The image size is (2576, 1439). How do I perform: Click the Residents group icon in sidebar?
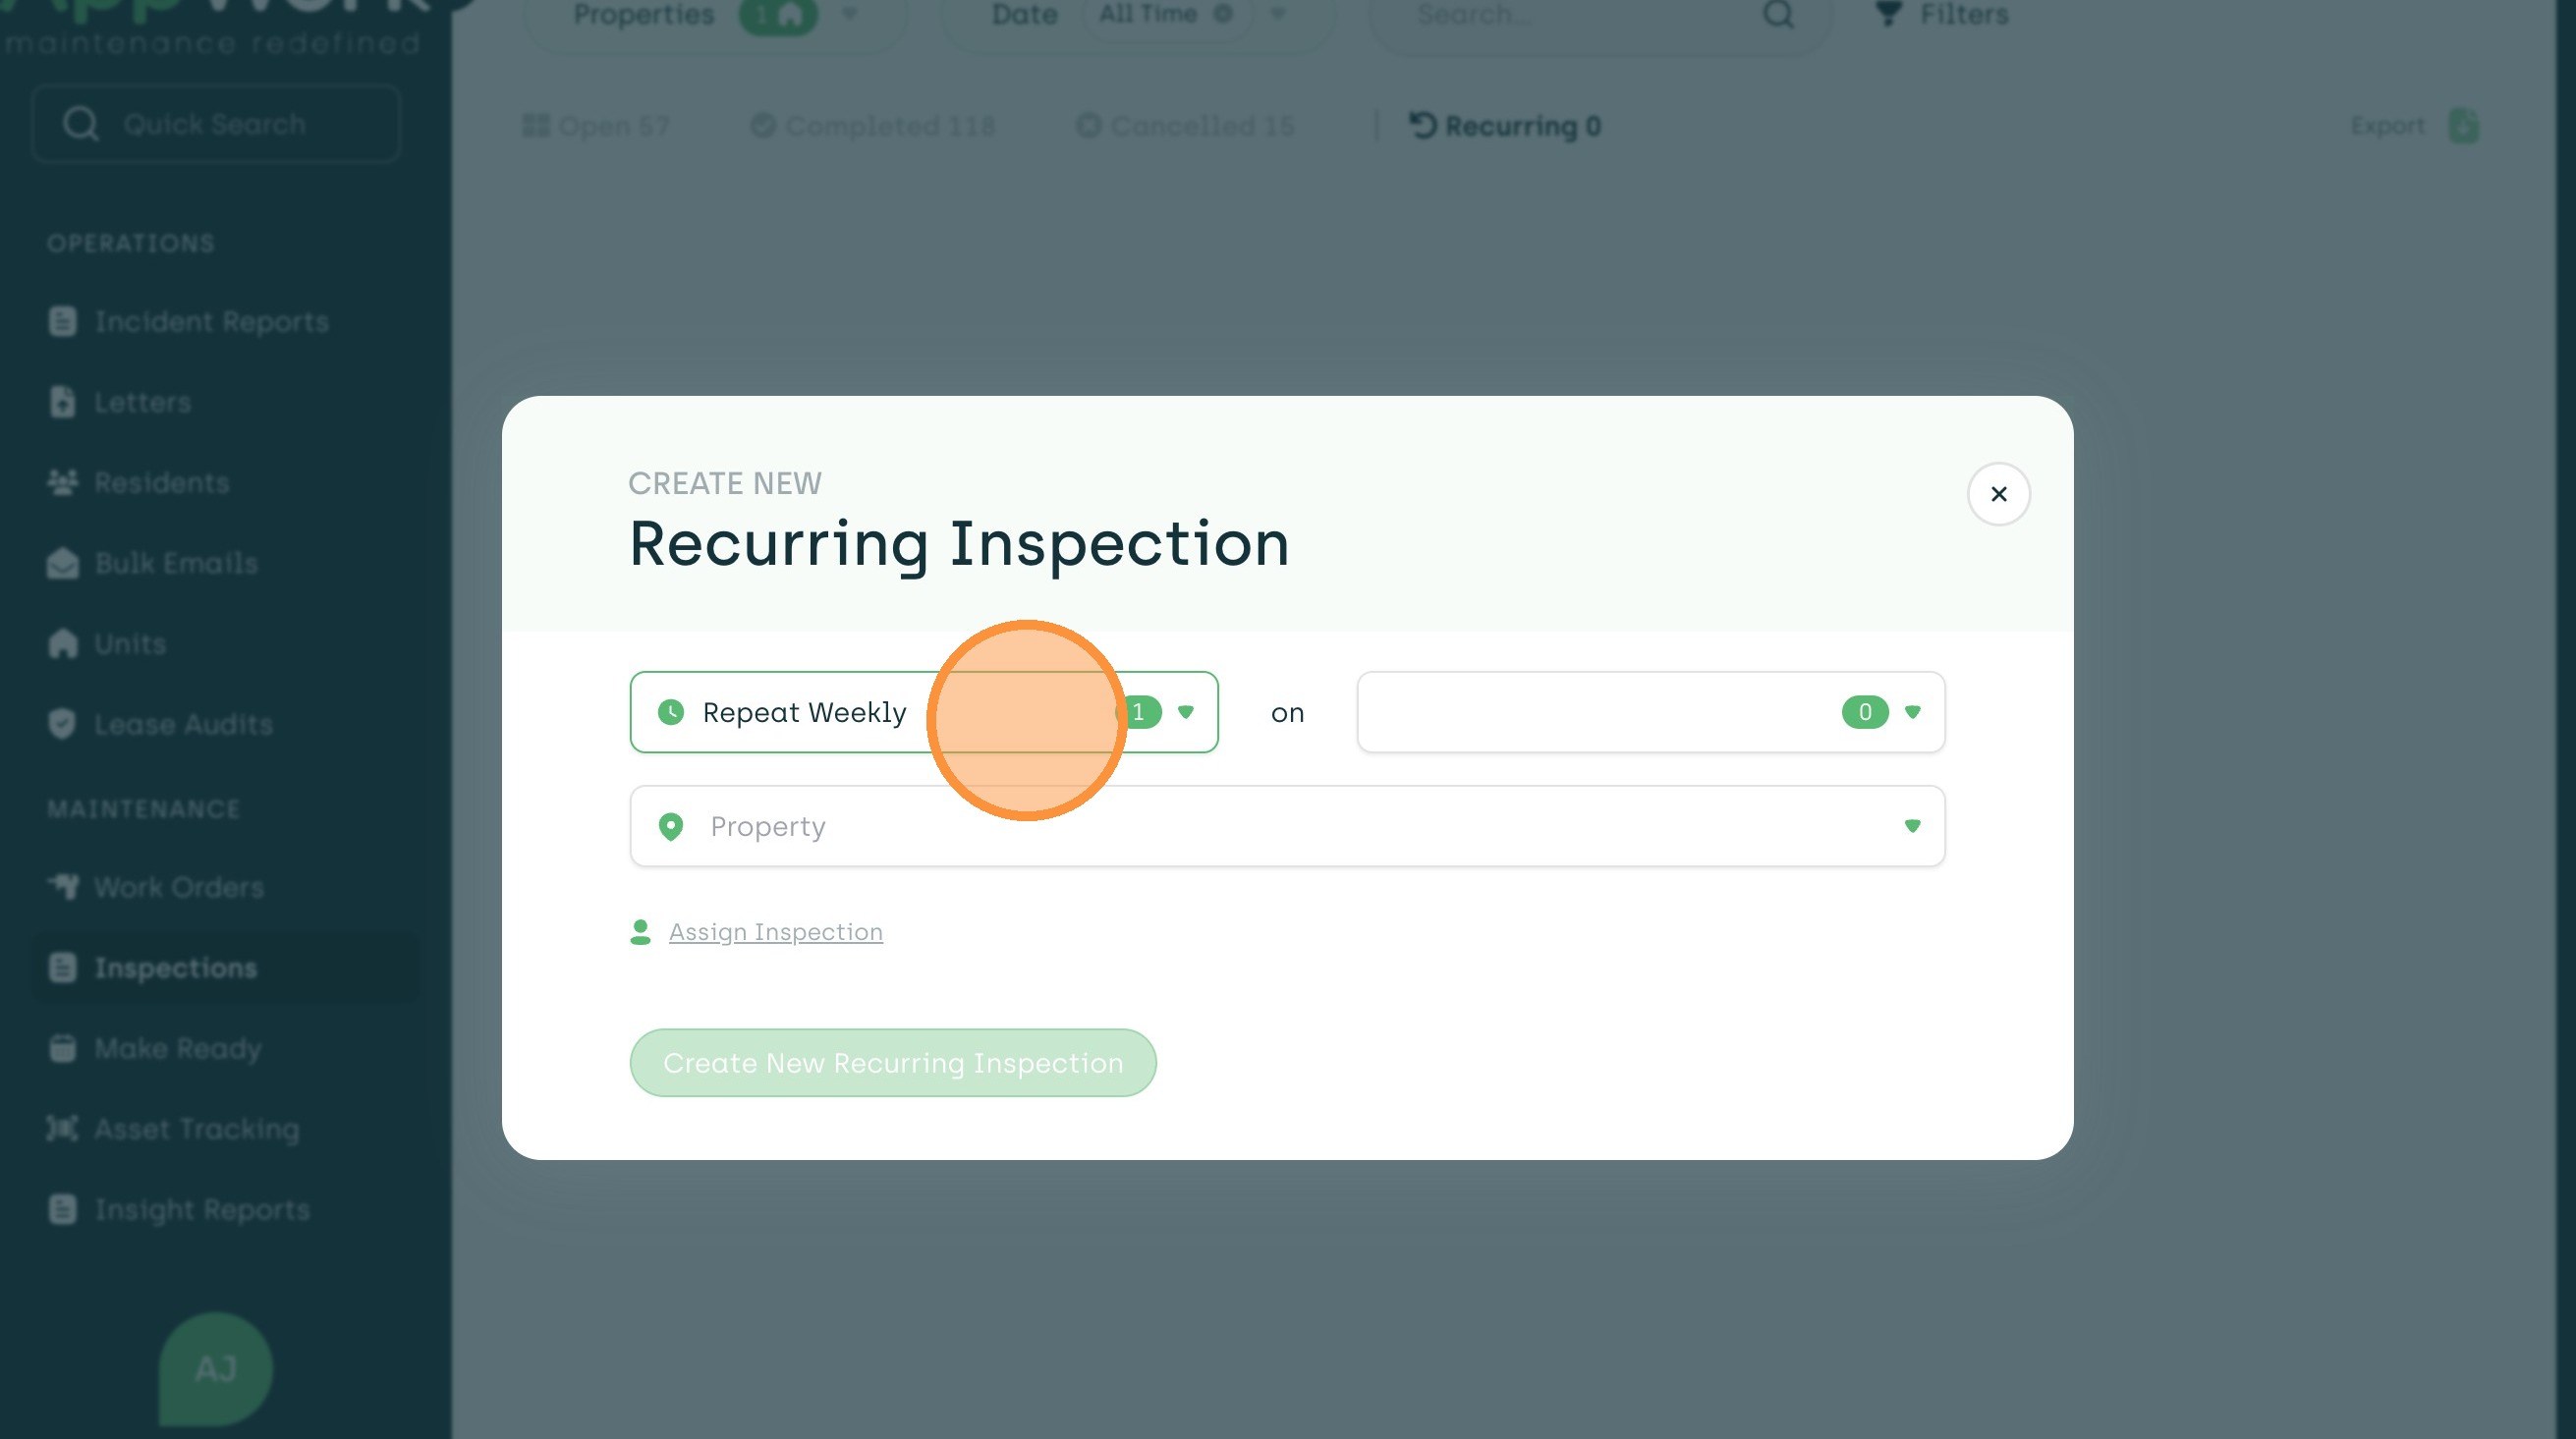tap(62, 482)
